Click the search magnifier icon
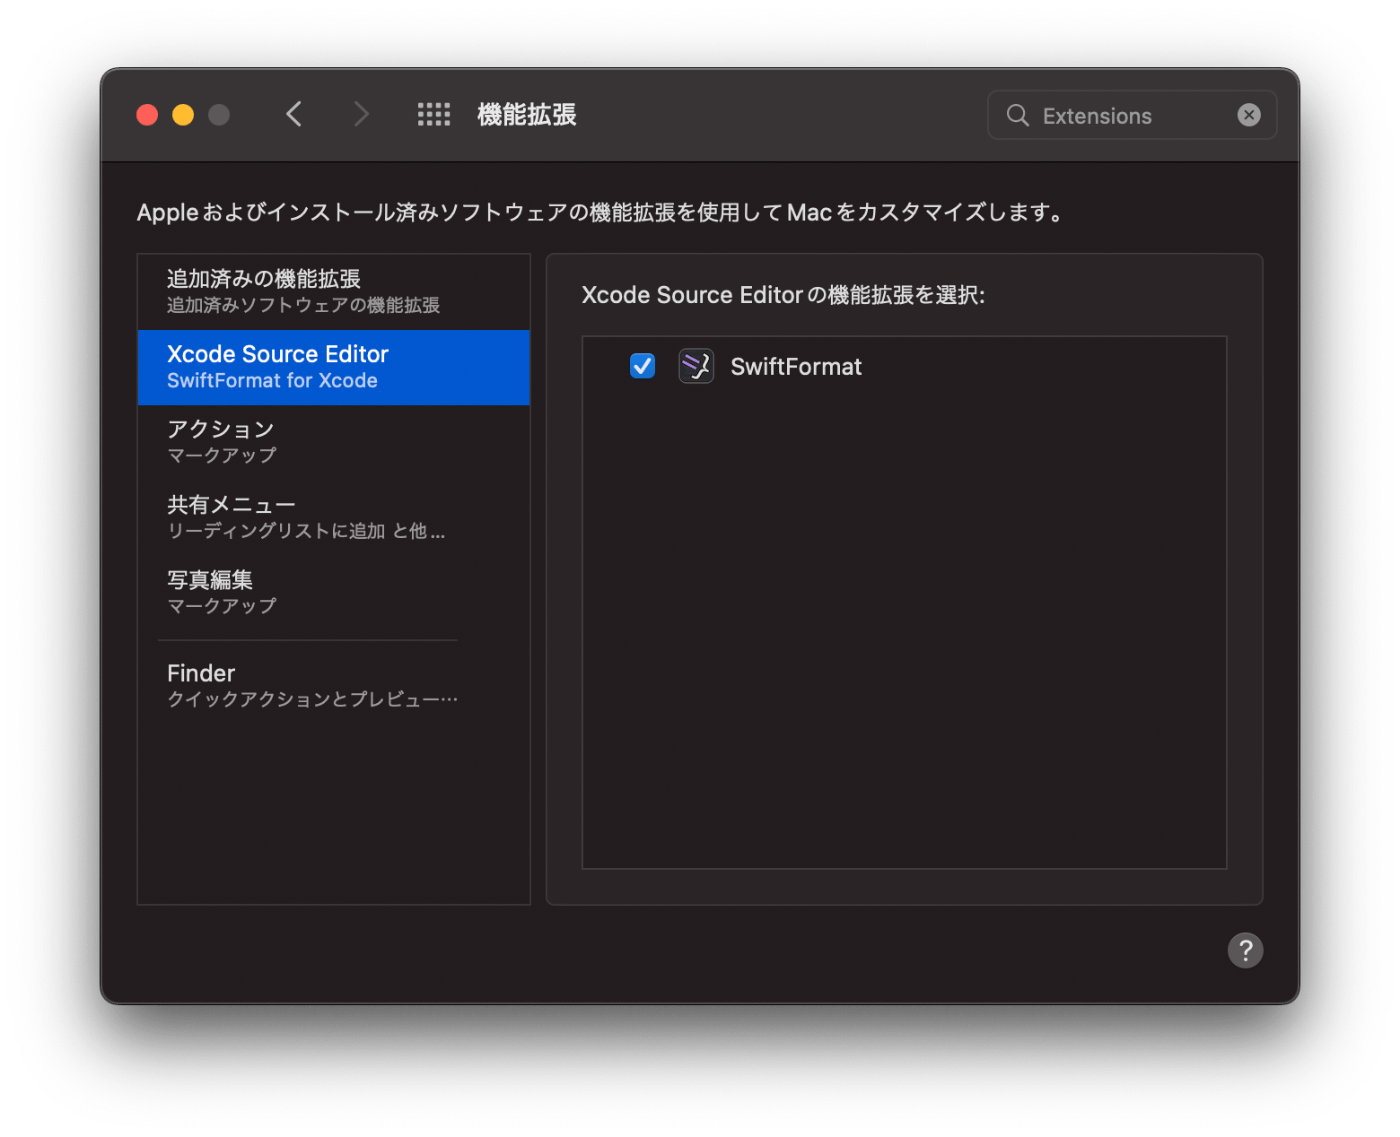Image resolution: width=1400 pixels, height=1137 pixels. pos(1017,115)
